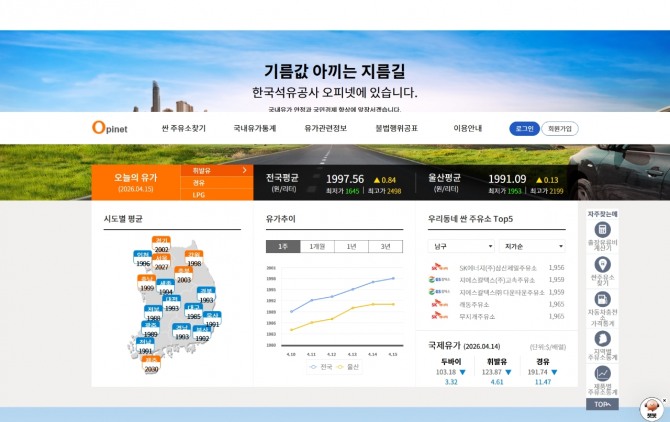Open the 이용안내 menu

467,128
